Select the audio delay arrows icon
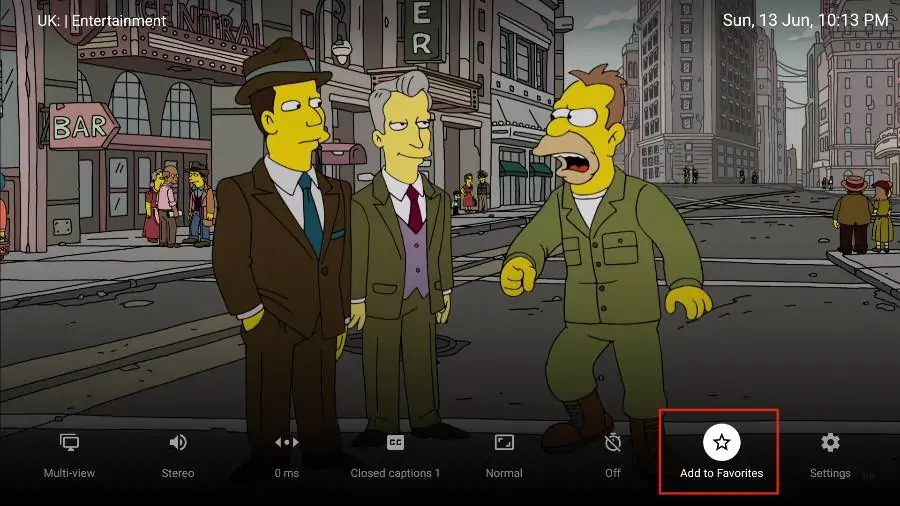The width and height of the screenshot is (900, 506). [286, 442]
